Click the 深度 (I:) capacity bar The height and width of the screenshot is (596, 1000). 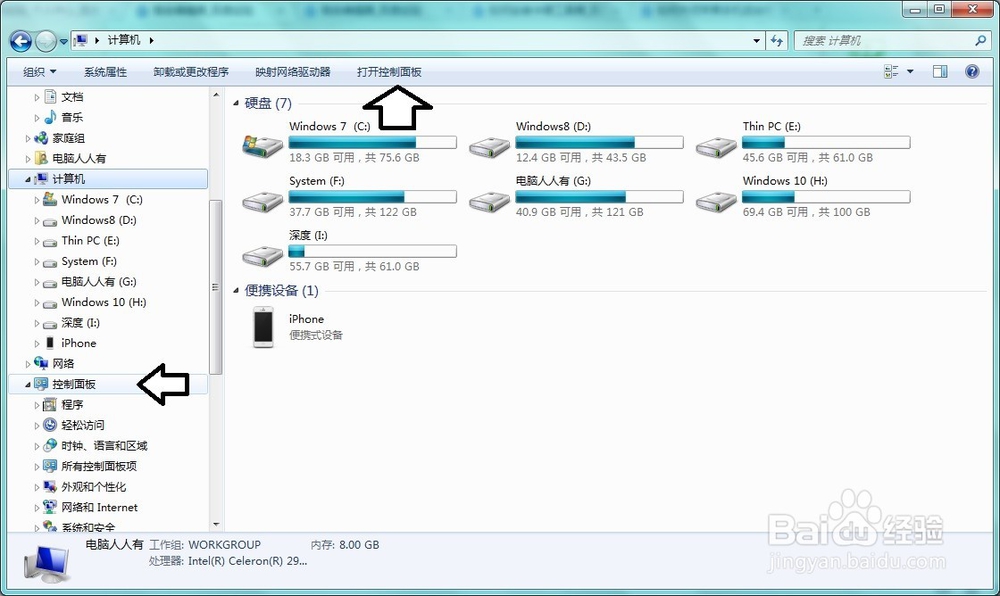click(372, 251)
